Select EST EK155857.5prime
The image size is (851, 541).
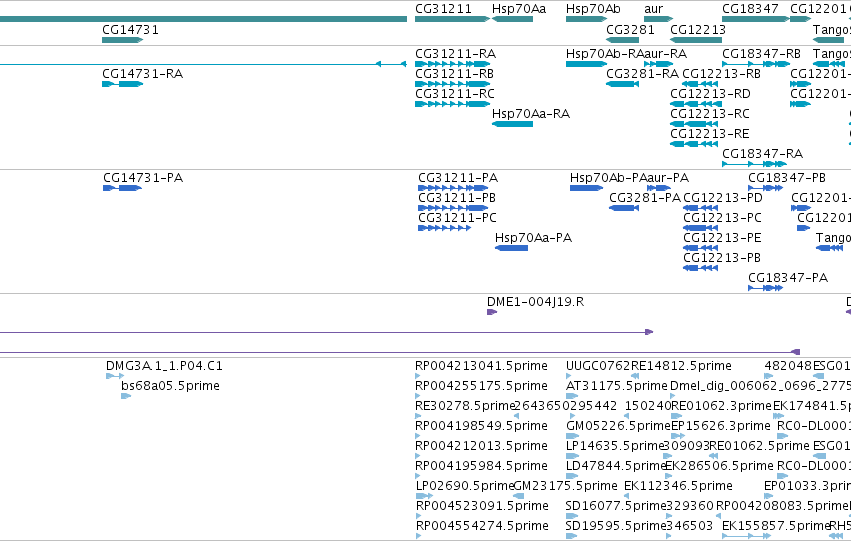pos(747,536)
